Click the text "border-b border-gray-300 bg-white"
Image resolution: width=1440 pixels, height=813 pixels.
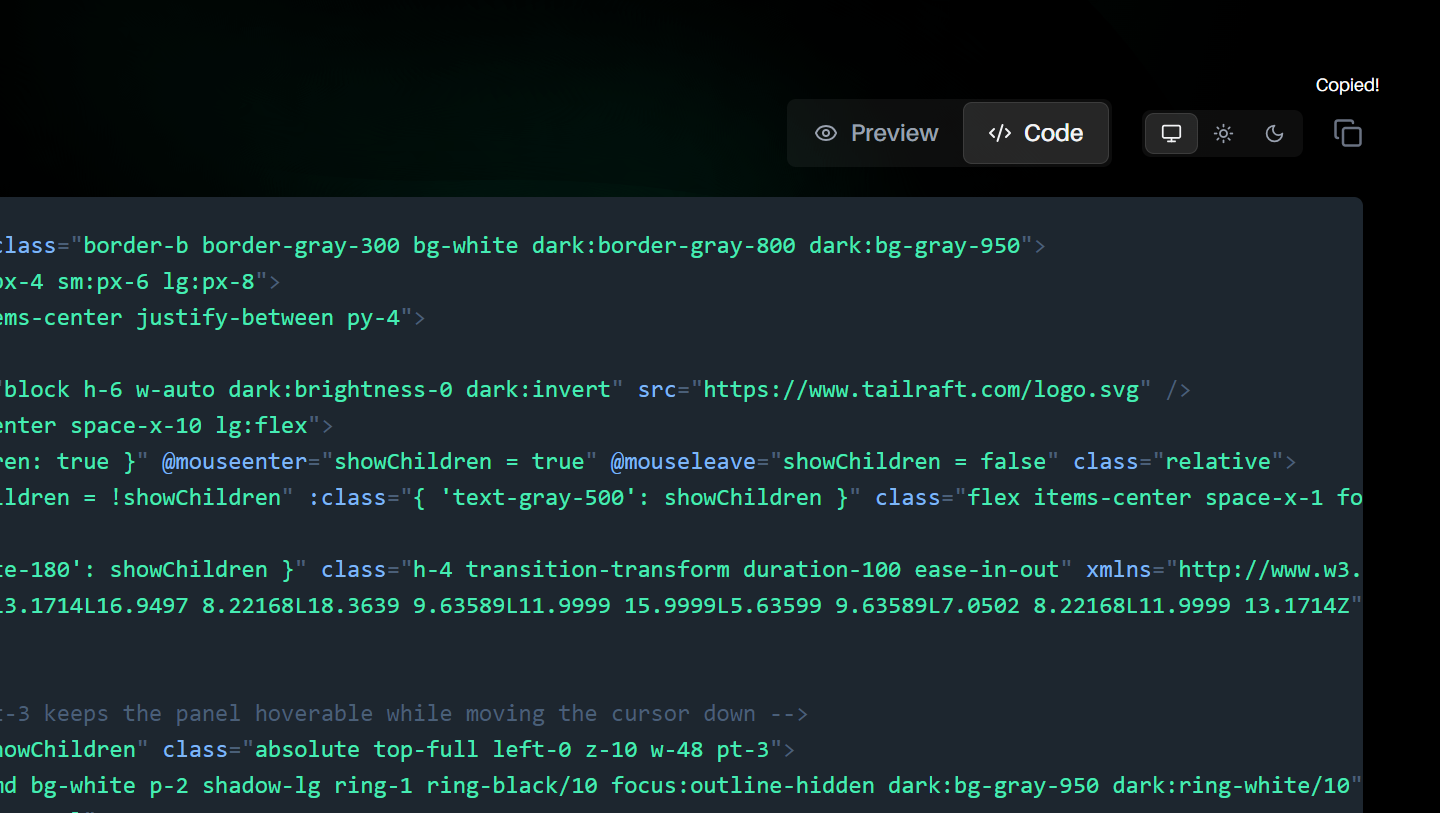(x=301, y=246)
